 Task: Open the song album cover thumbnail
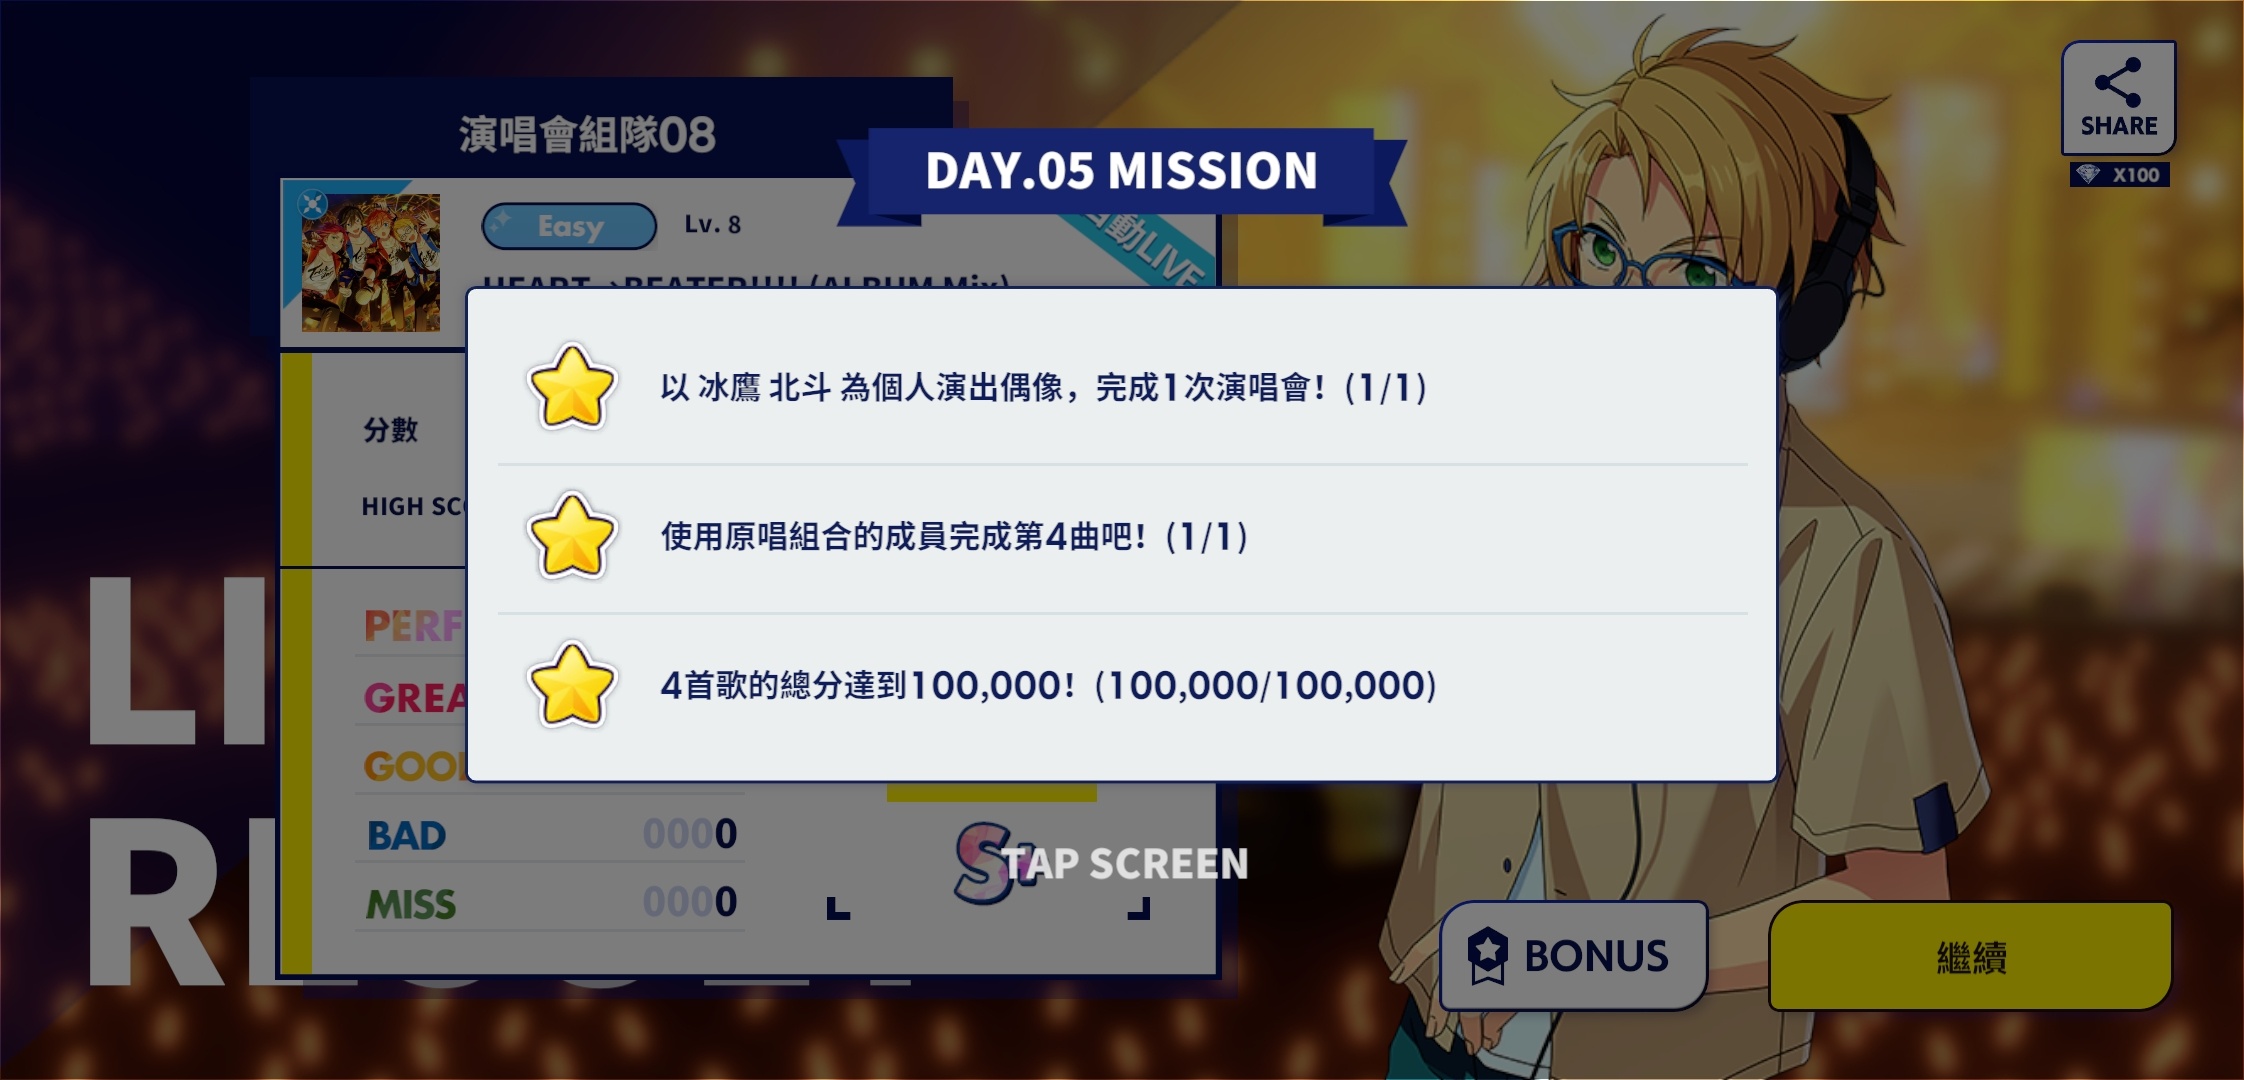point(371,263)
